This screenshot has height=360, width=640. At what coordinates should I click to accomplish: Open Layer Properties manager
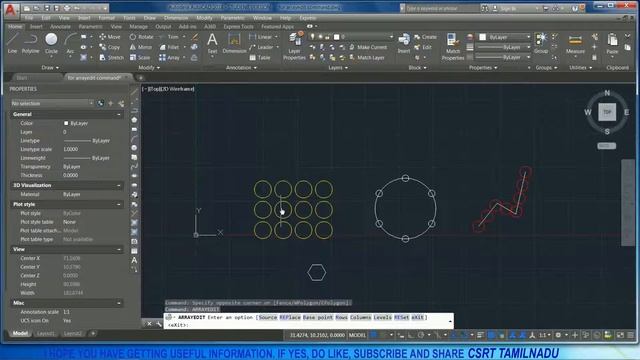[x=294, y=46]
